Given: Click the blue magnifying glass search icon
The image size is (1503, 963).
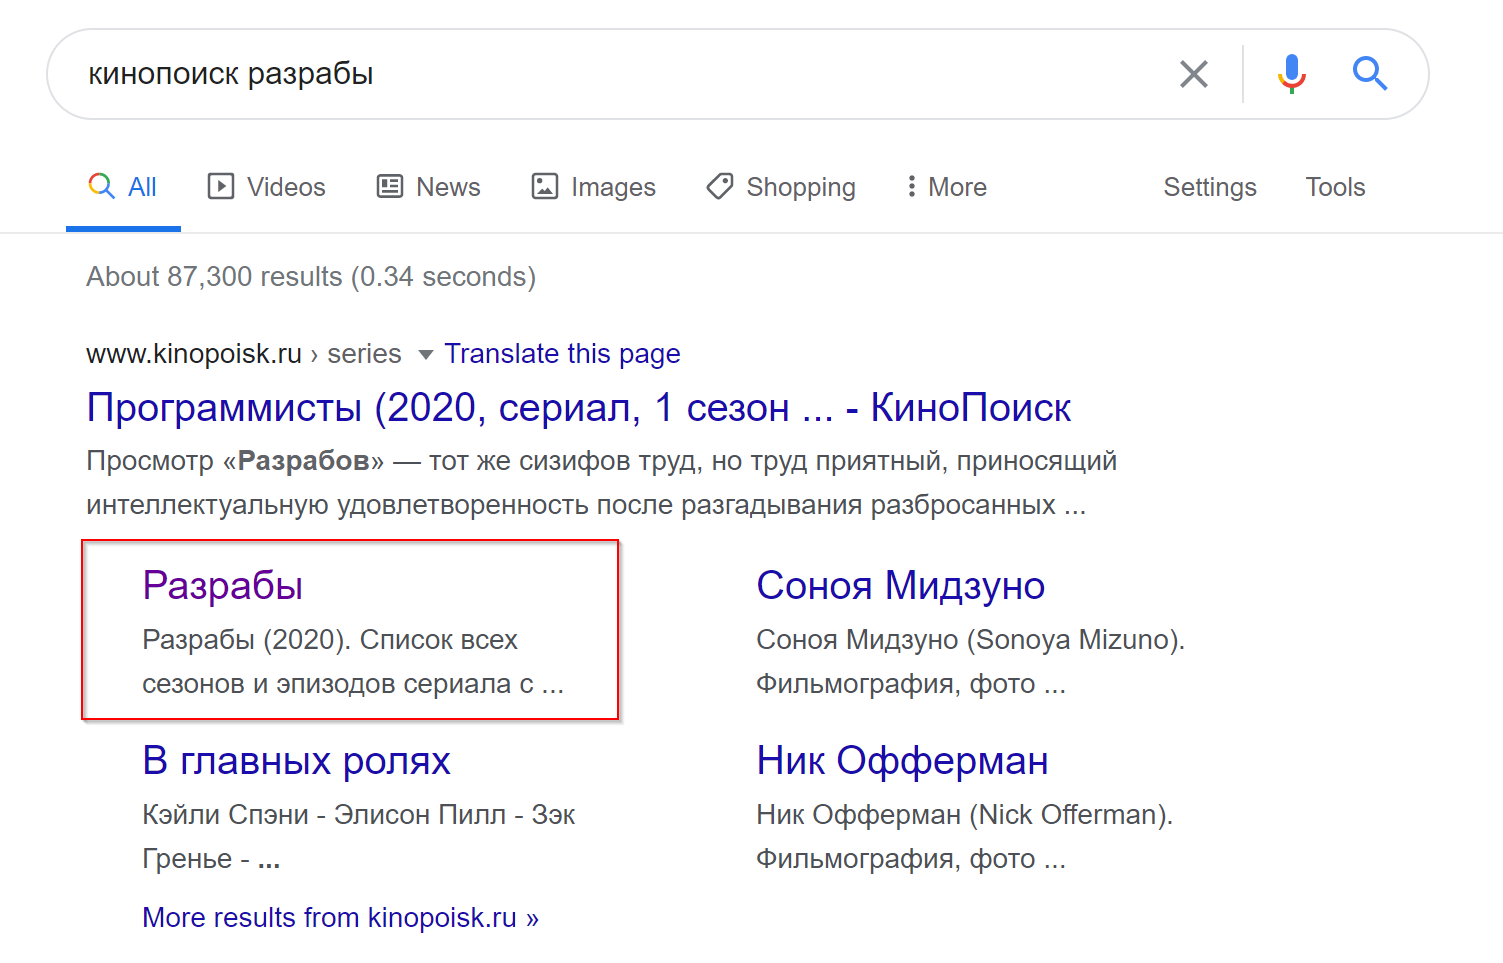Looking at the screenshot, I should pos(1369,74).
